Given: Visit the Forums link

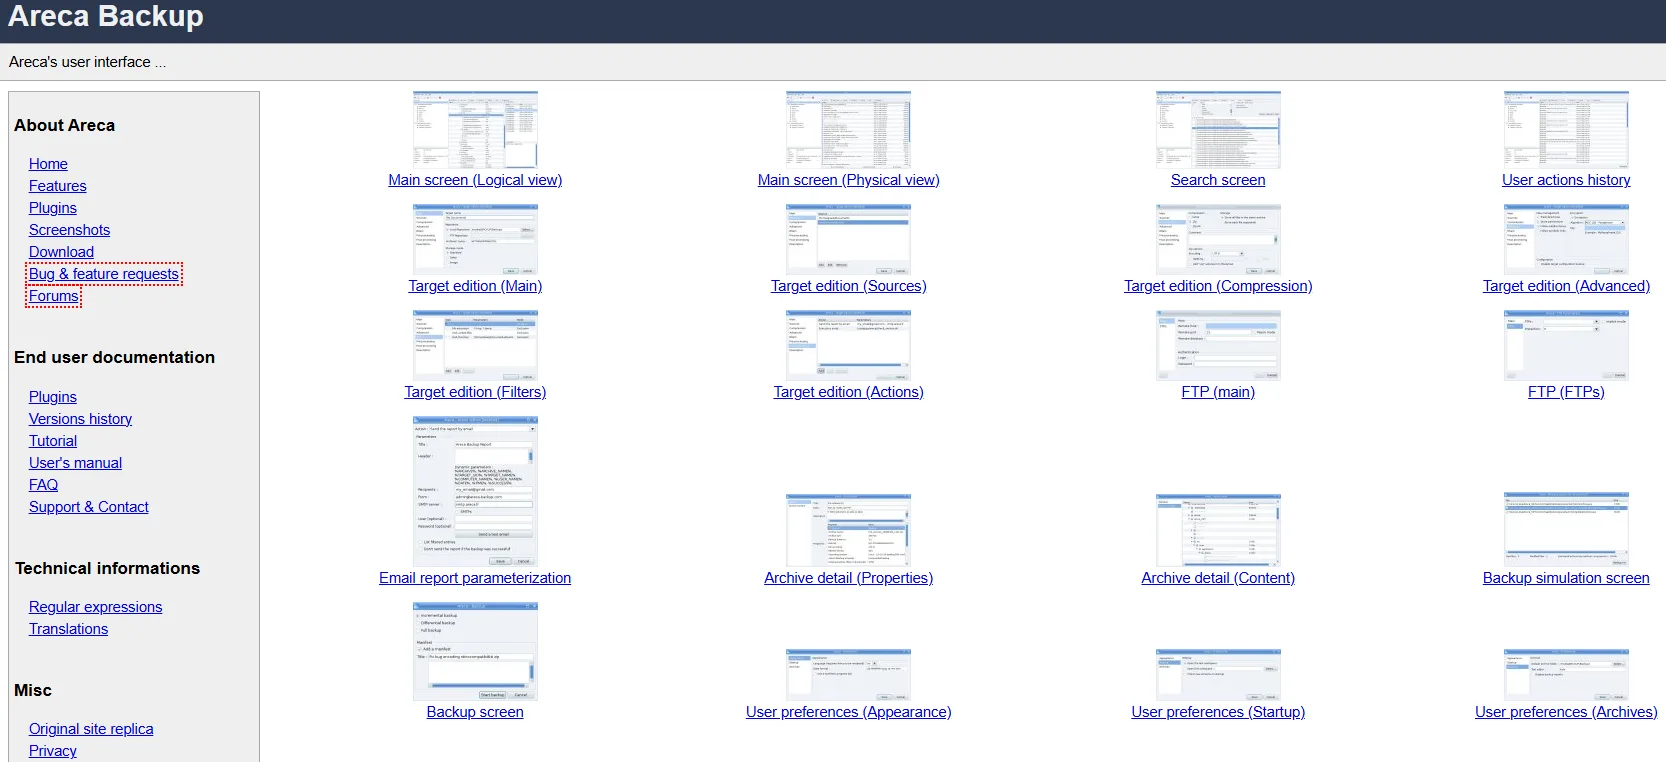Looking at the screenshot, I should click(x=54, y=296).
